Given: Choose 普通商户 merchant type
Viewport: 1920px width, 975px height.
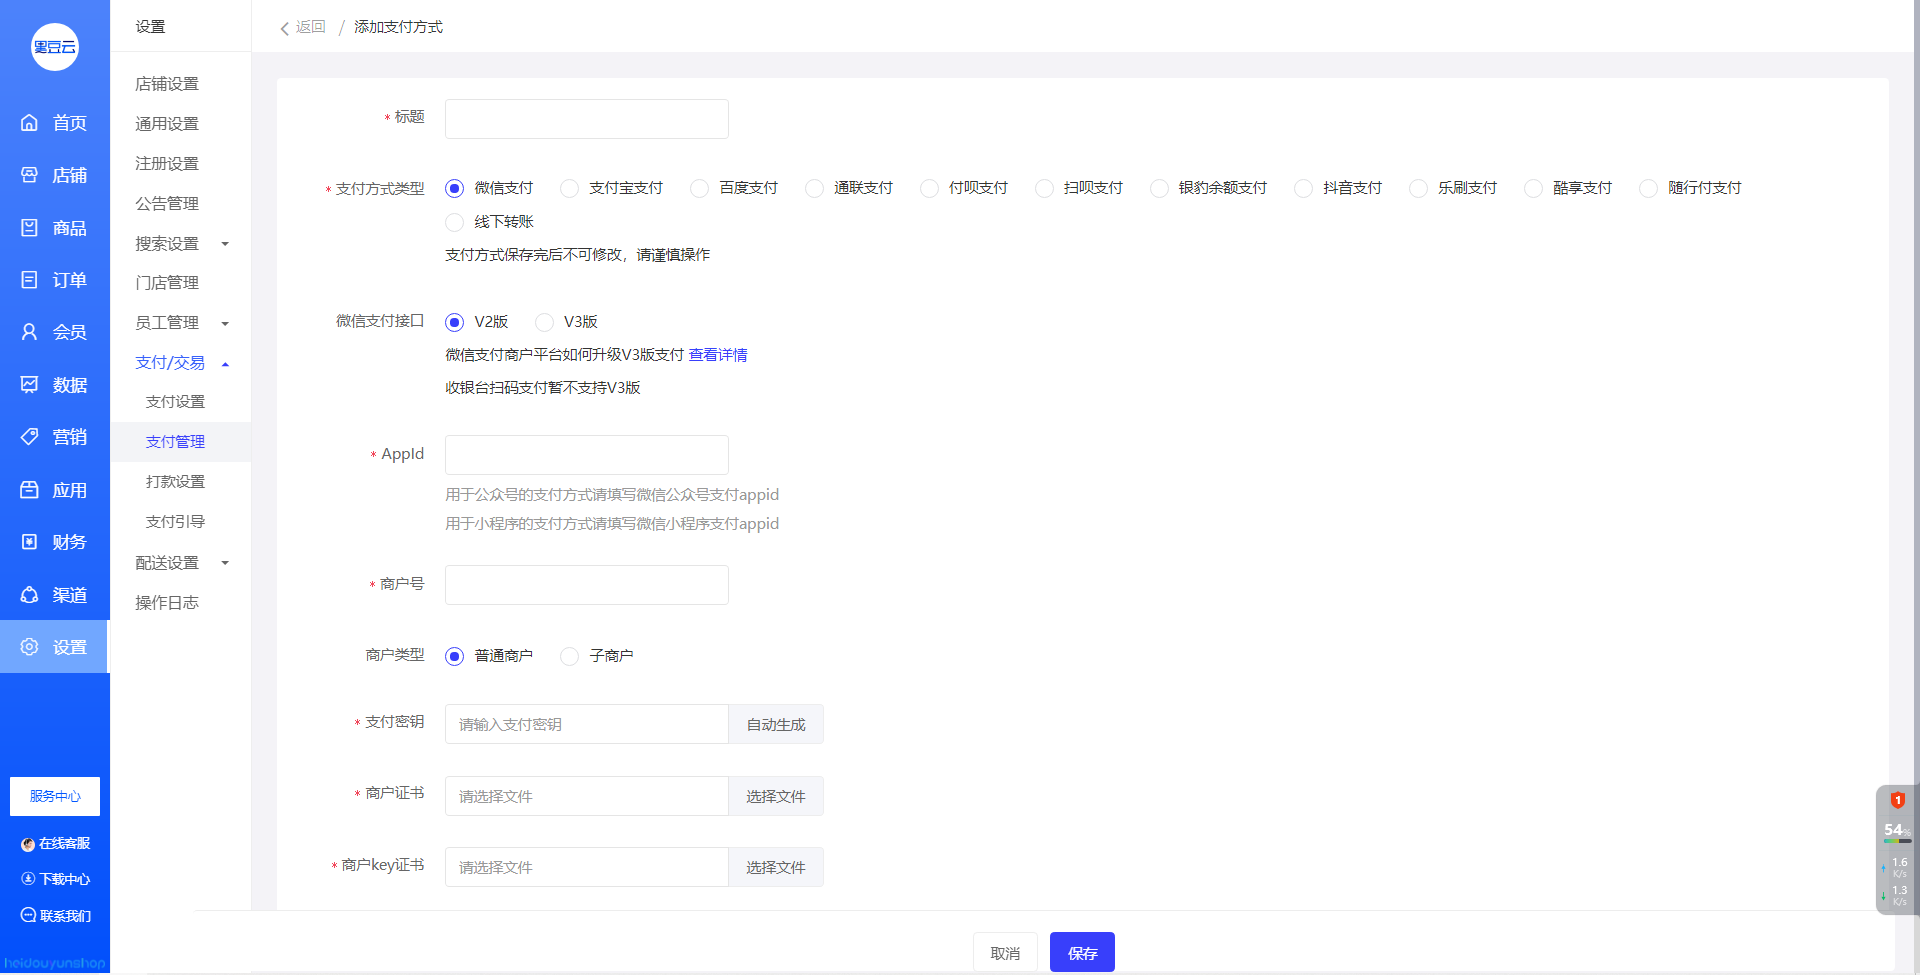Looking at the screenshot, I should click(x=454, y=656).
